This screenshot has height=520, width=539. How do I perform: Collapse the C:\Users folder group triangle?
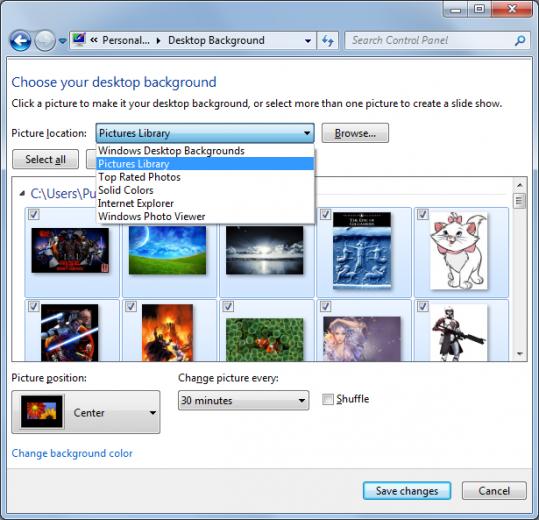coord(22,194)
